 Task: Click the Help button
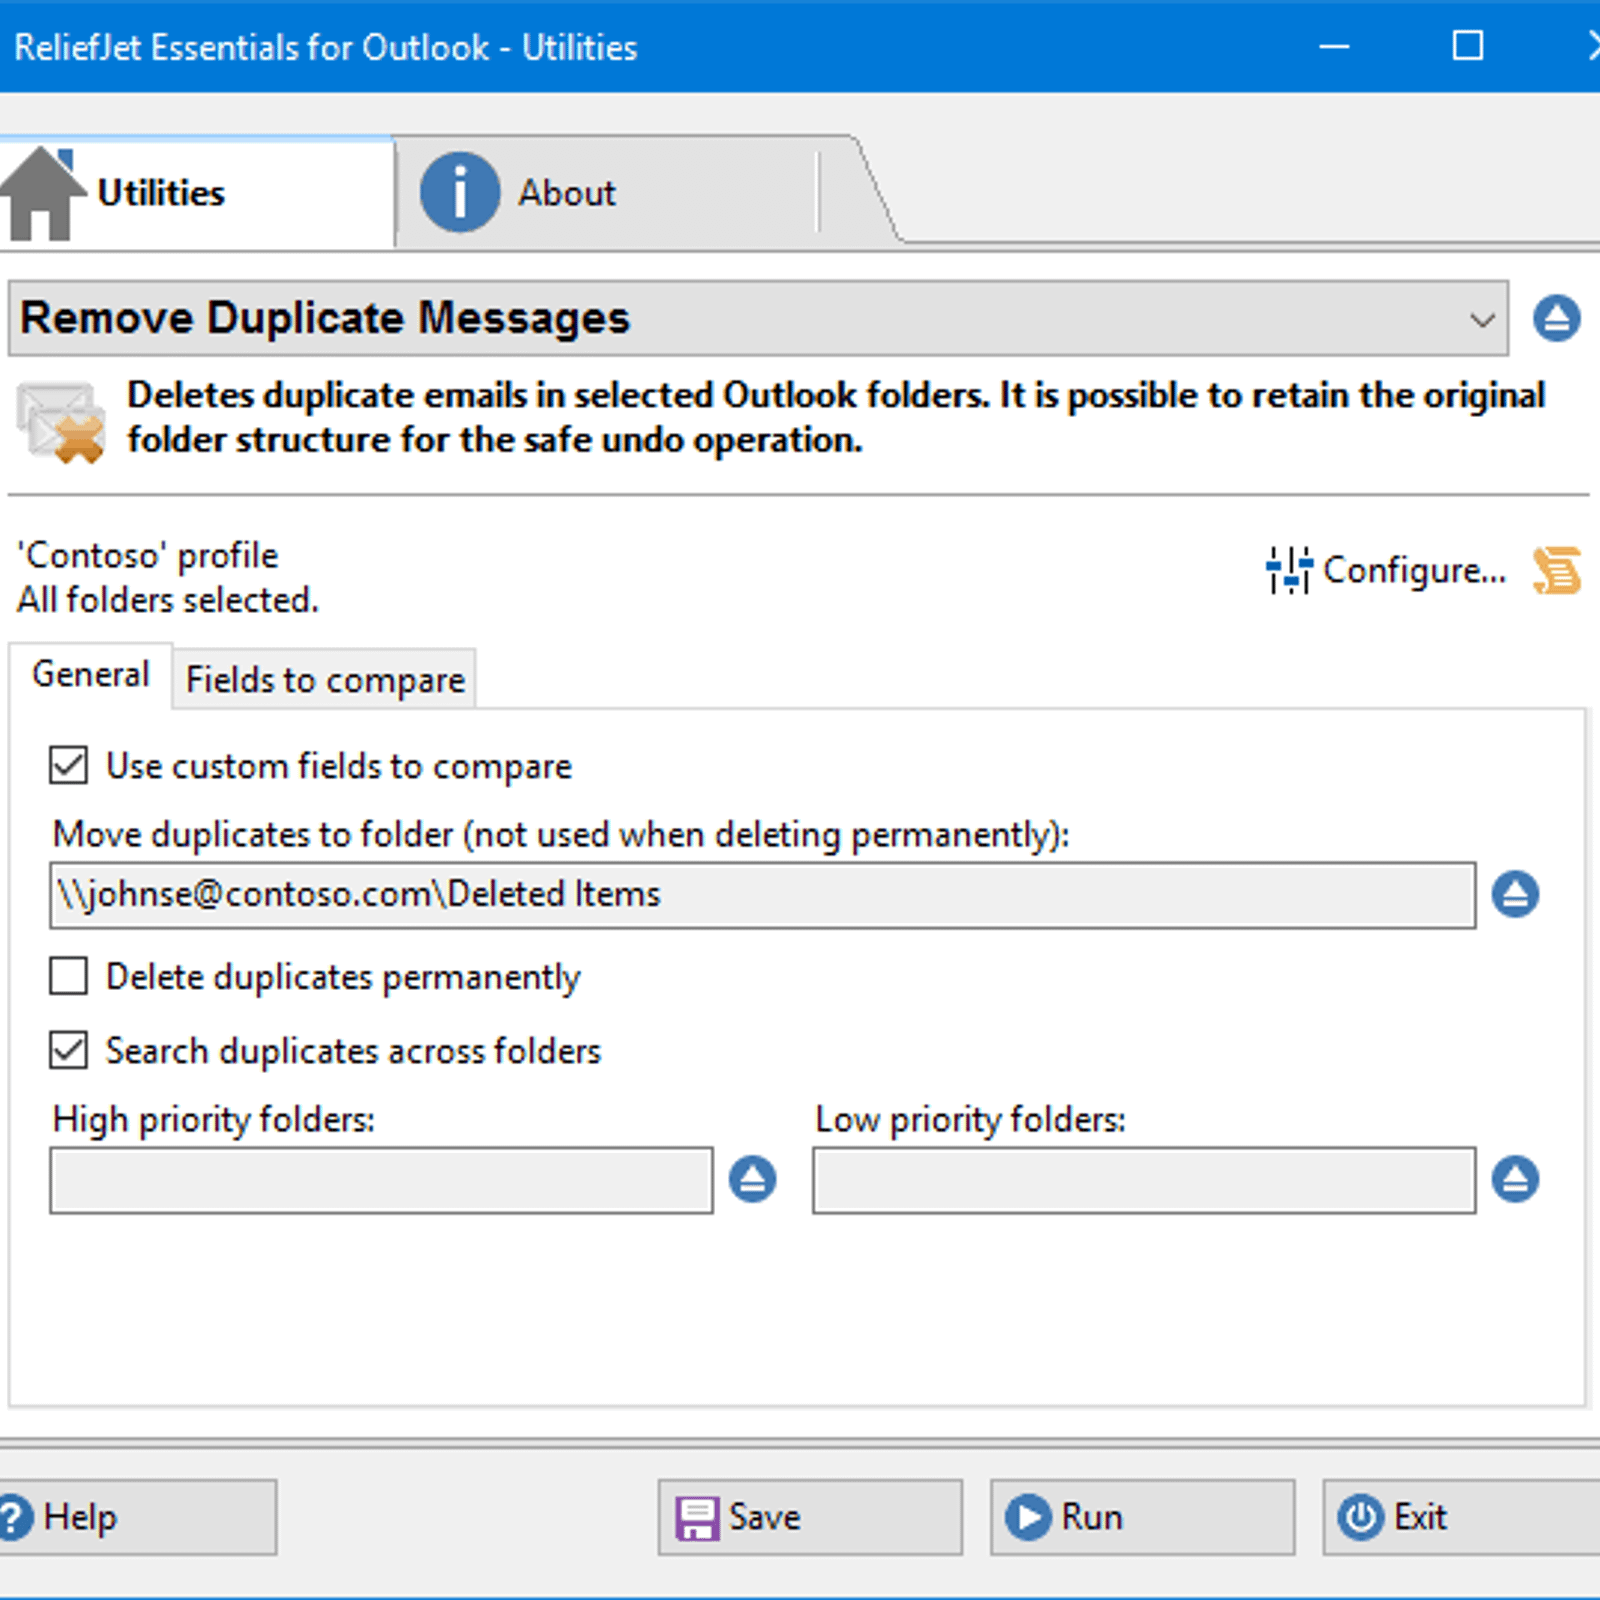(136, 1517)
